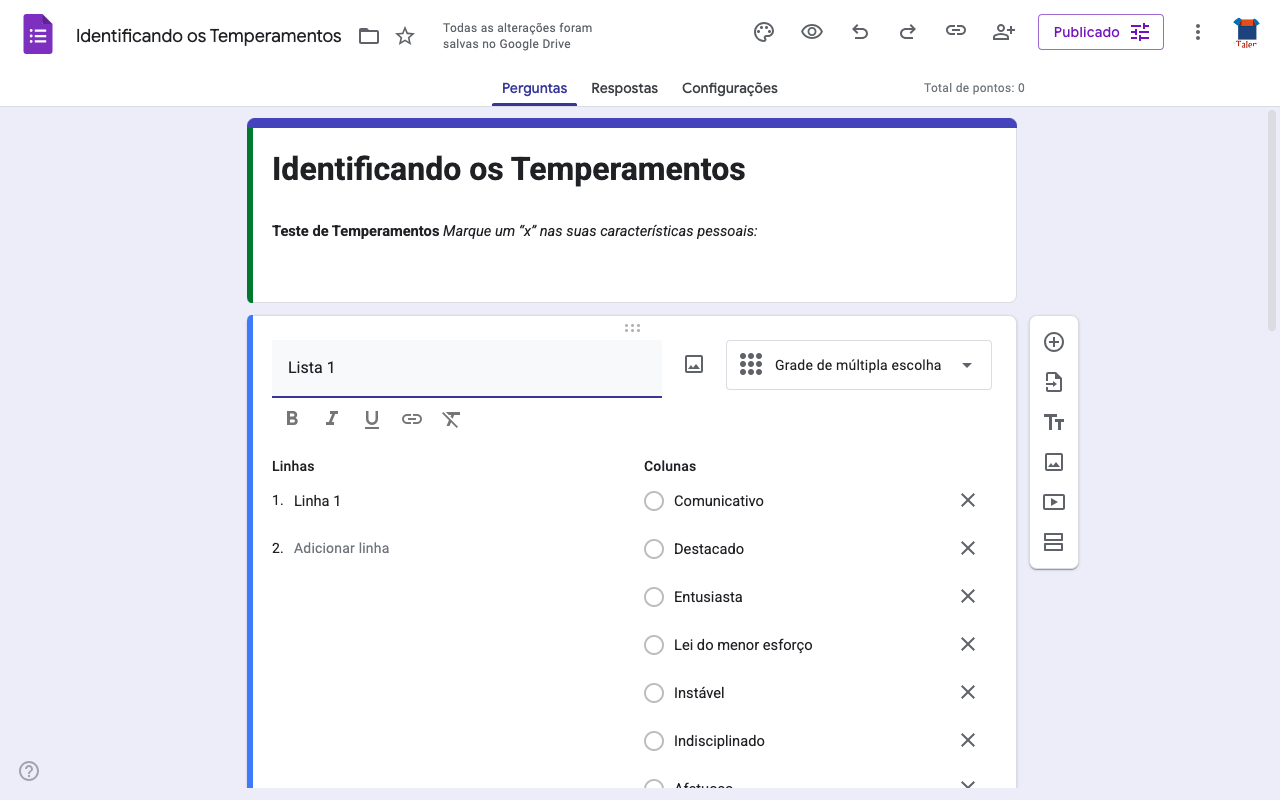The image size is (1280, 800).
Task: Click the Adicionar linha row field
Action: tap(342, 548)
